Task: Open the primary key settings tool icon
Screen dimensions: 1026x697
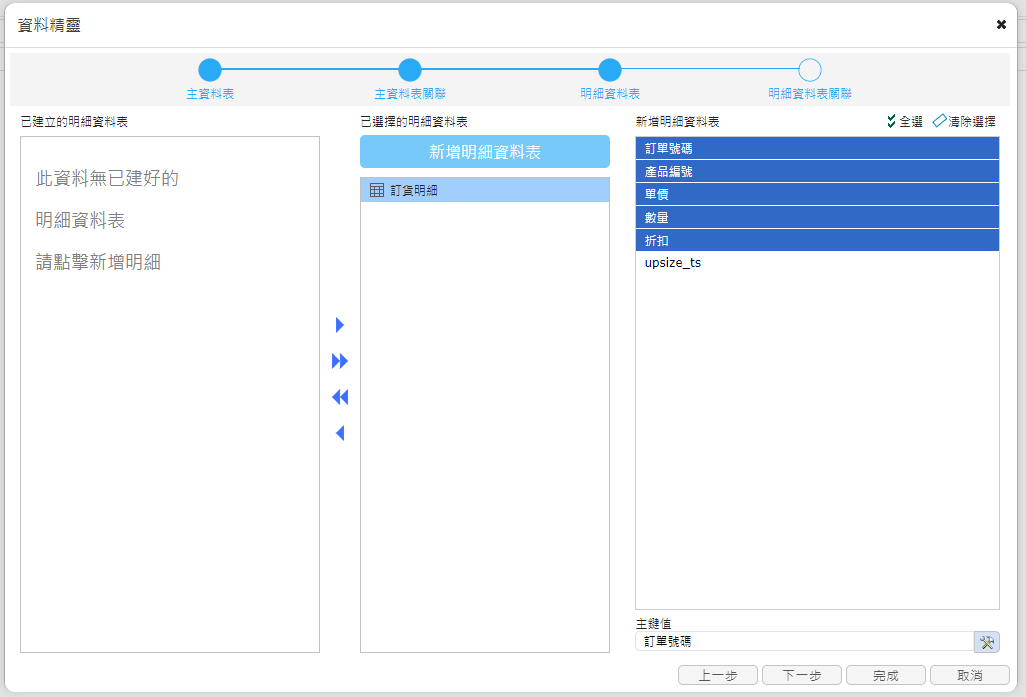Action: pos(987,642)
